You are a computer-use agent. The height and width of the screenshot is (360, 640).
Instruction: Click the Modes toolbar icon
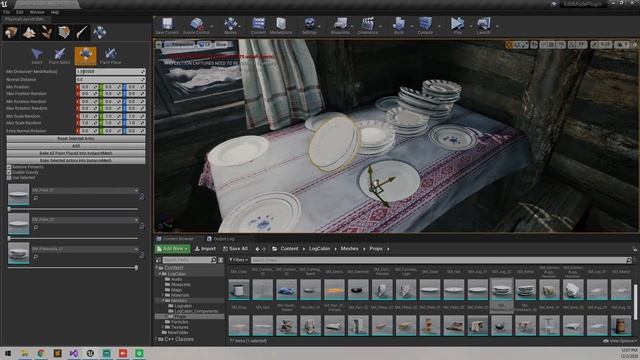(230, 25)
